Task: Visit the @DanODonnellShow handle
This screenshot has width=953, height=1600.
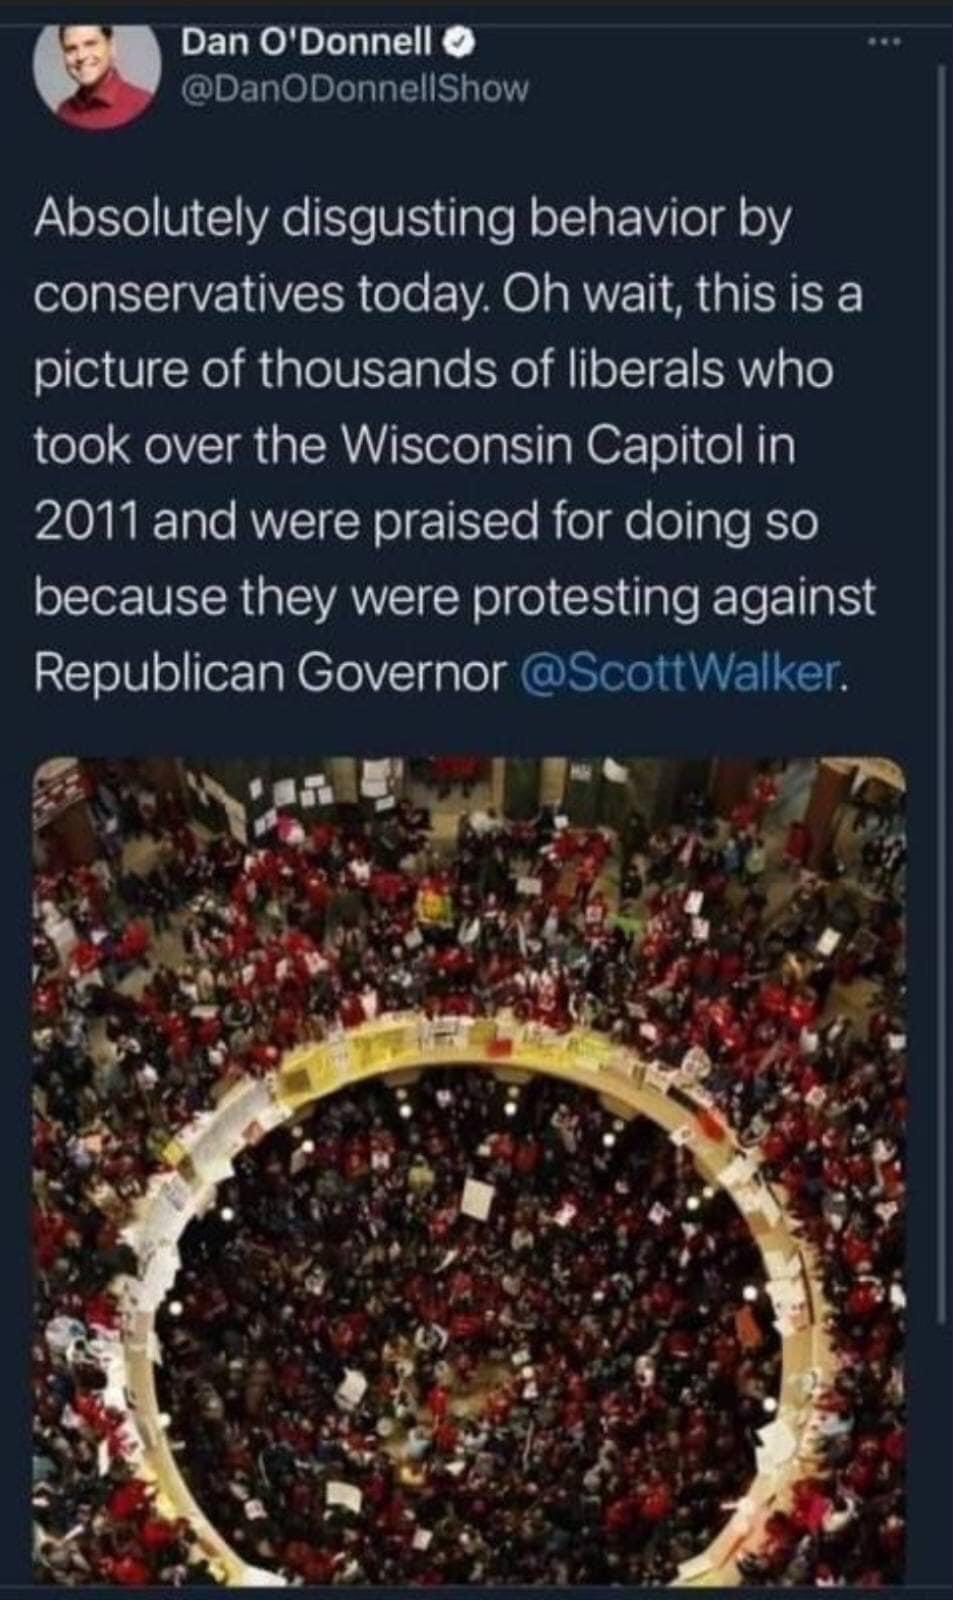Action: click(x=354, y=89)
